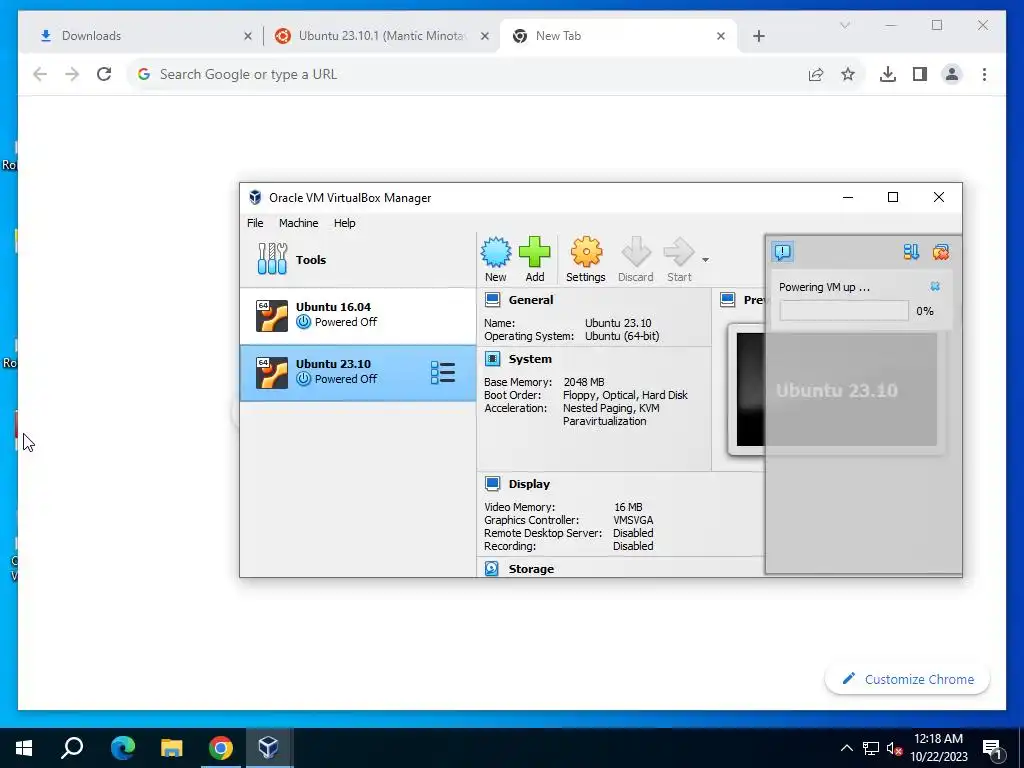
Task: Toggle the notification center icon in VirtualBox
Action: pos(782,251)
